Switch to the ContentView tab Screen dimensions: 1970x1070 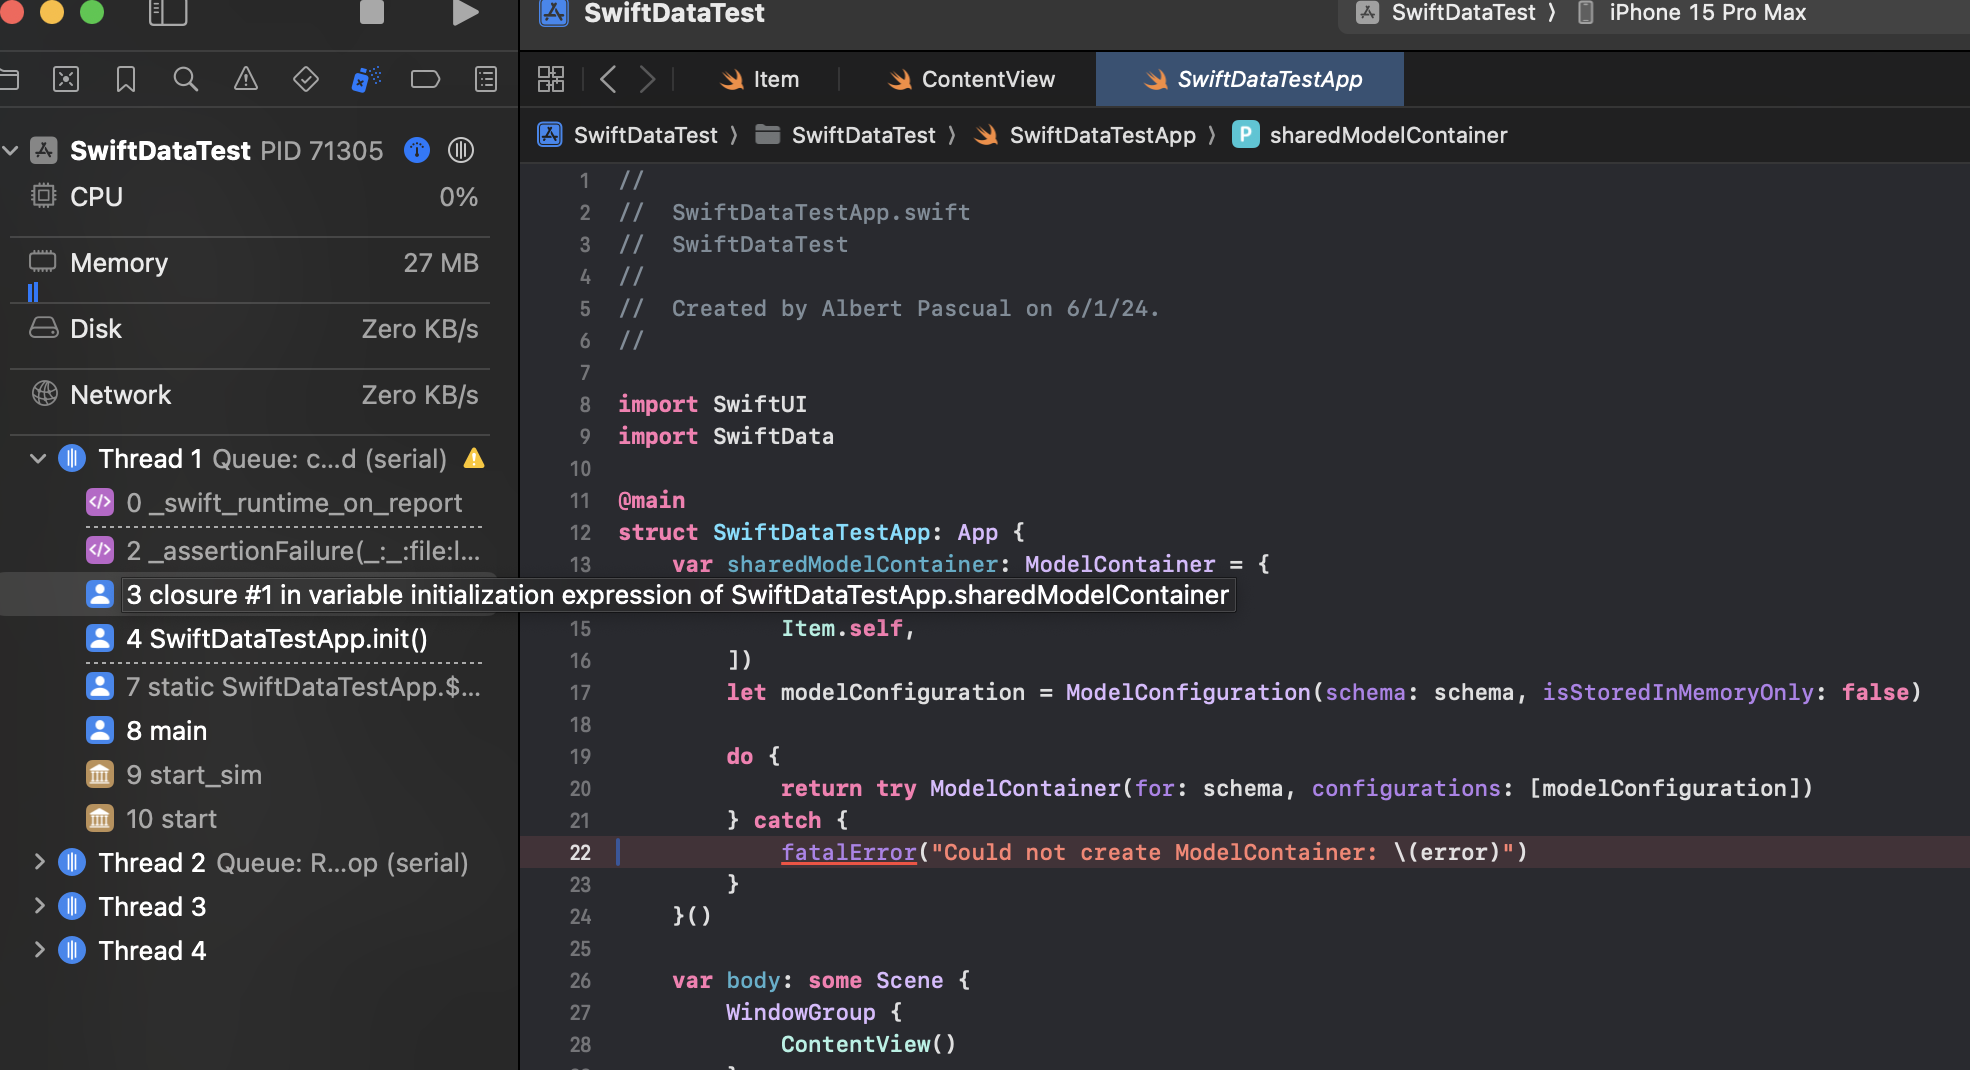[971, 79]
